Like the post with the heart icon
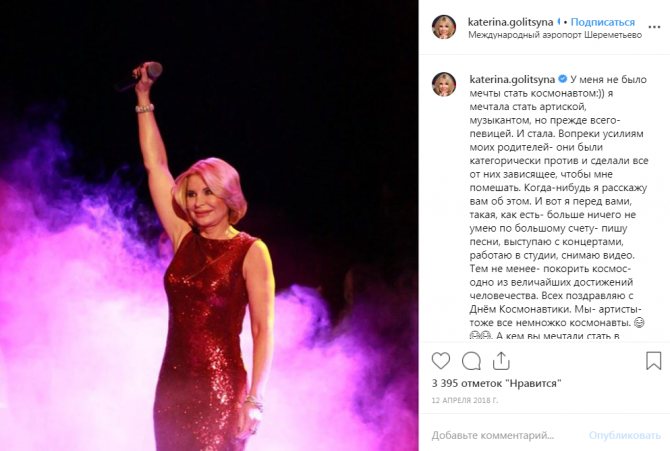This screenshot has height=451, width=670. click(441, 361)
